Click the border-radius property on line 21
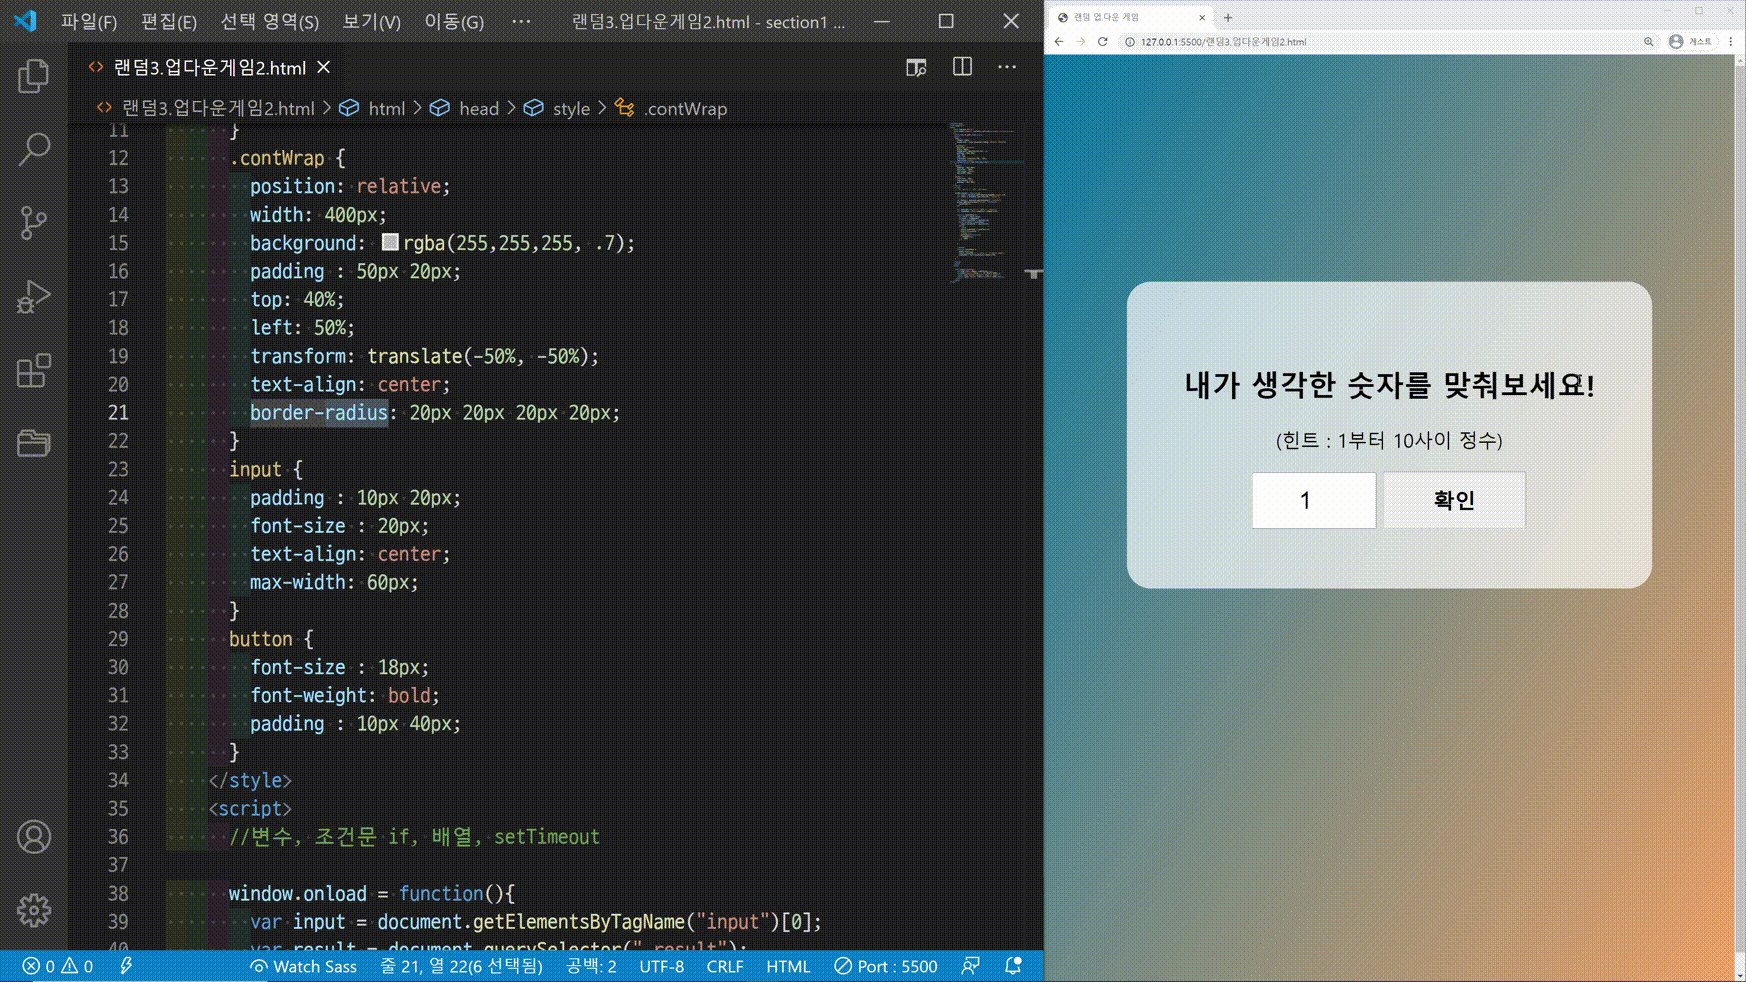Screen dimensions: 1746x982 click(x=319, y=413)
